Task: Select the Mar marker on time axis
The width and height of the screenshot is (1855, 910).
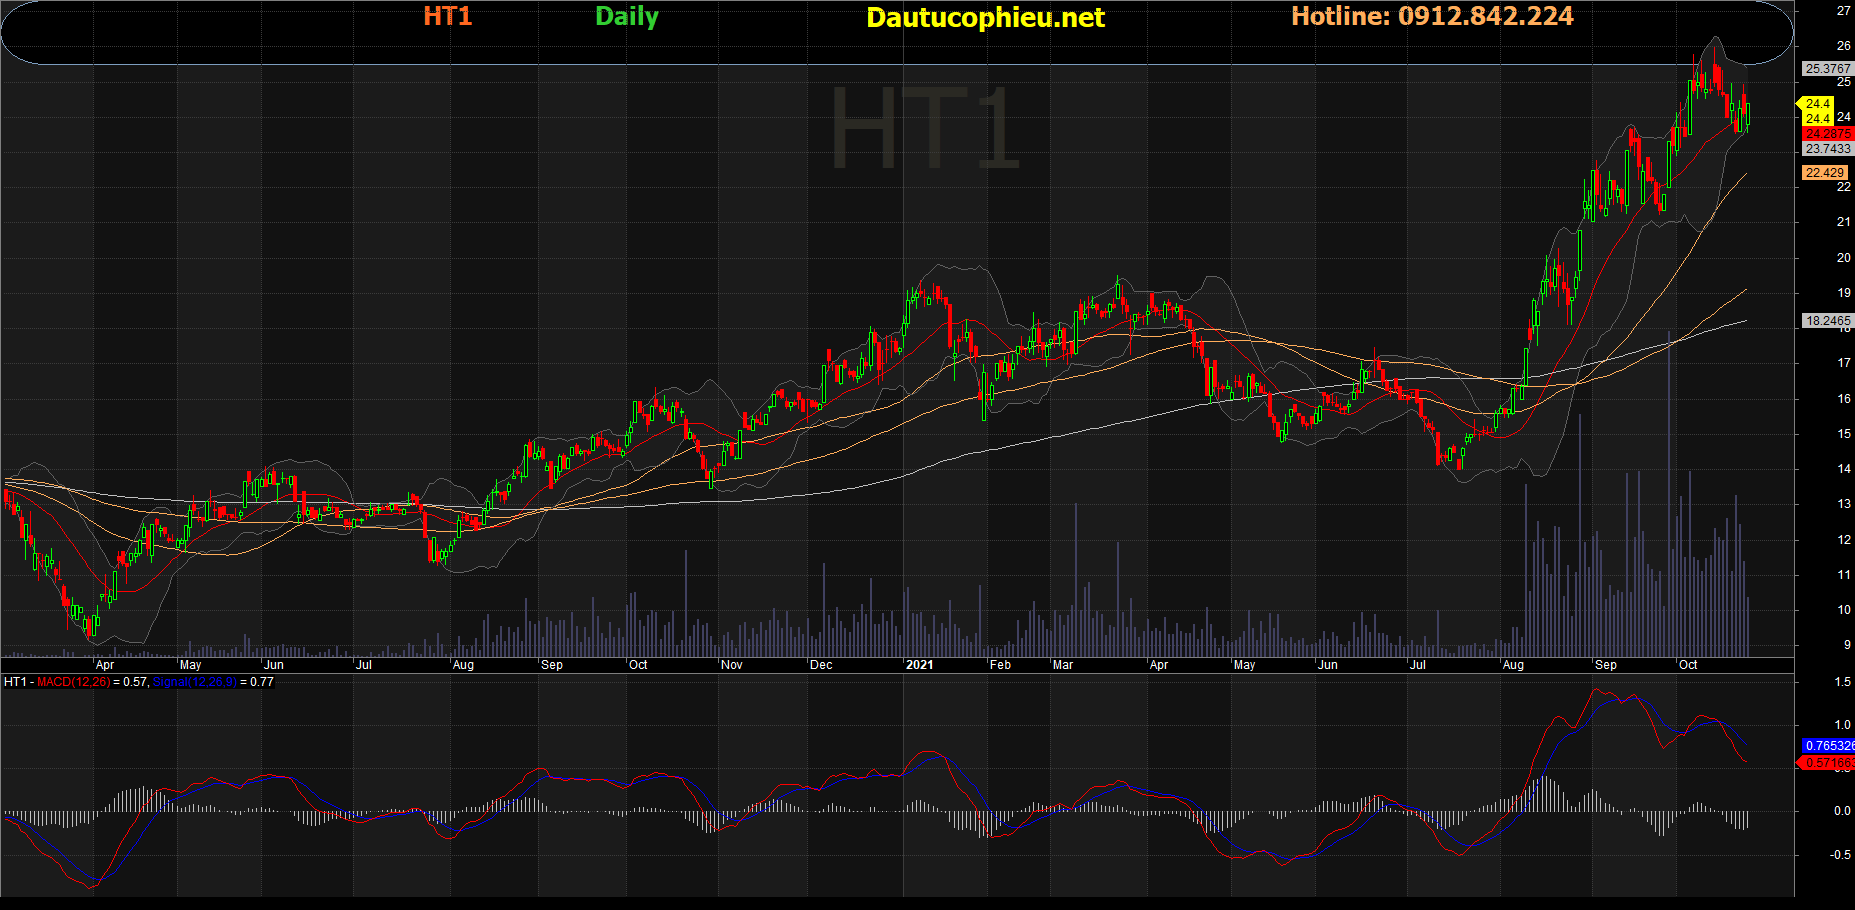Action: click(1063, 665)
